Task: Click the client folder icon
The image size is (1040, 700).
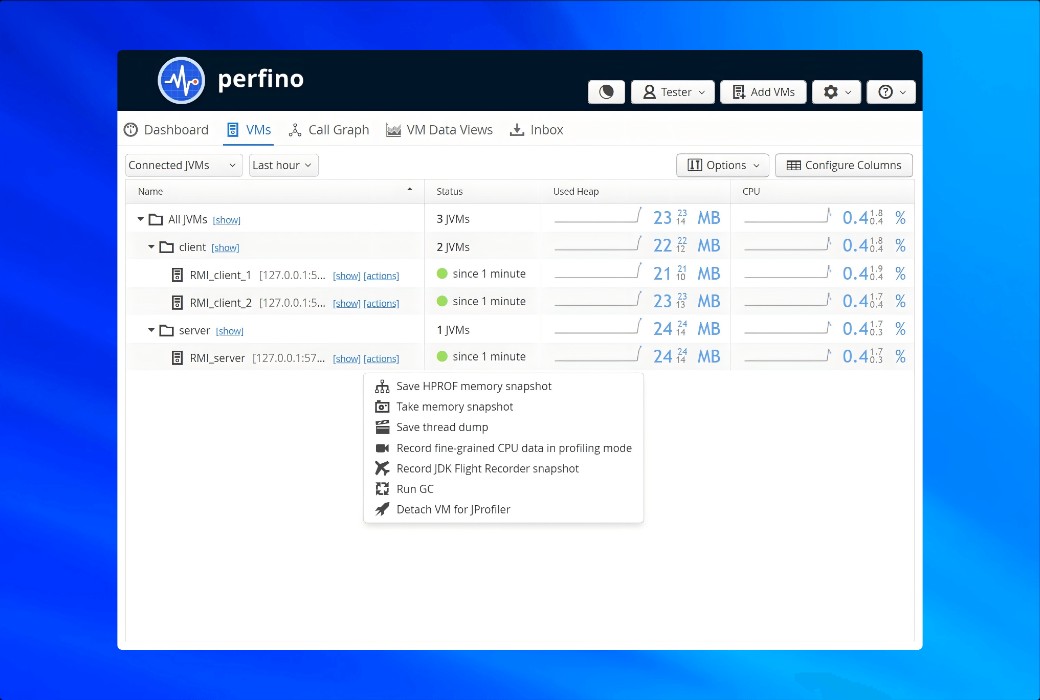Action: click(166, 247)
